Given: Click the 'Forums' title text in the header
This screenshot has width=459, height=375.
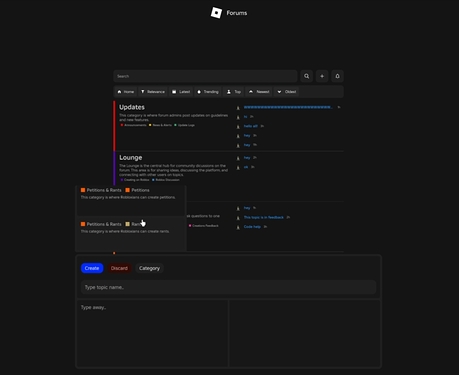Looking at the screenshot, I should click(237, 13).
